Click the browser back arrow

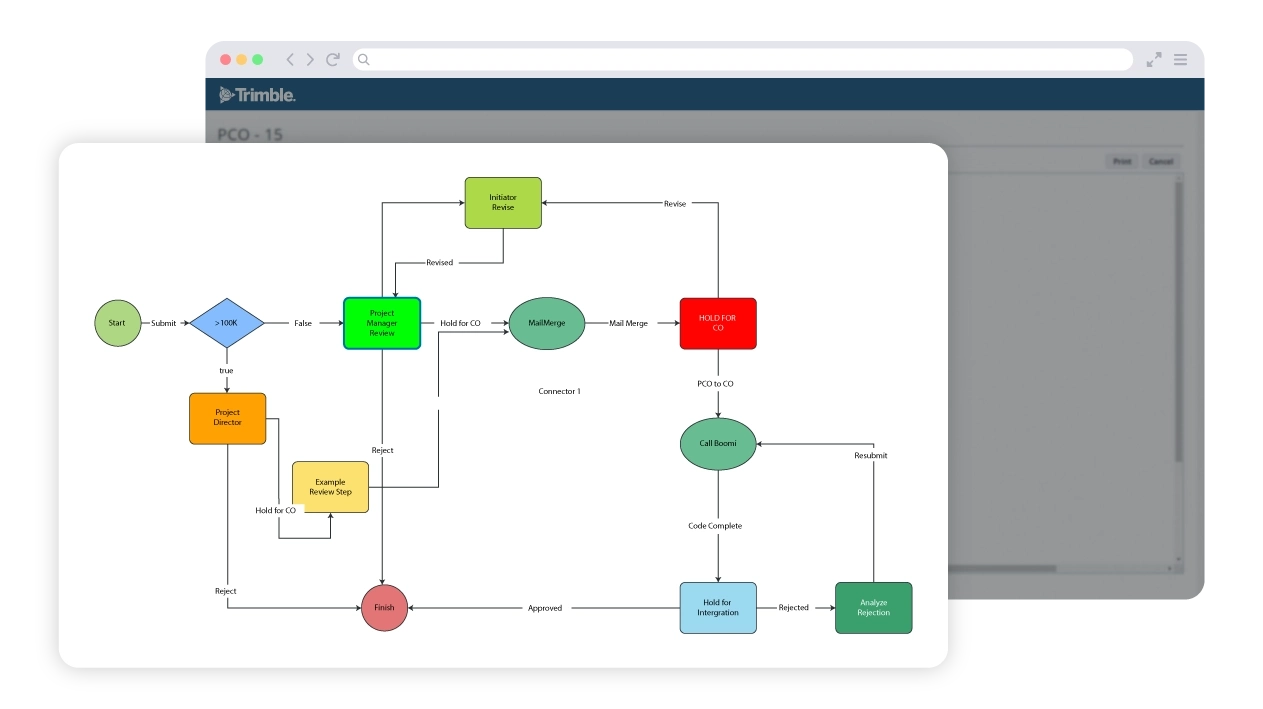click(290, 60)
